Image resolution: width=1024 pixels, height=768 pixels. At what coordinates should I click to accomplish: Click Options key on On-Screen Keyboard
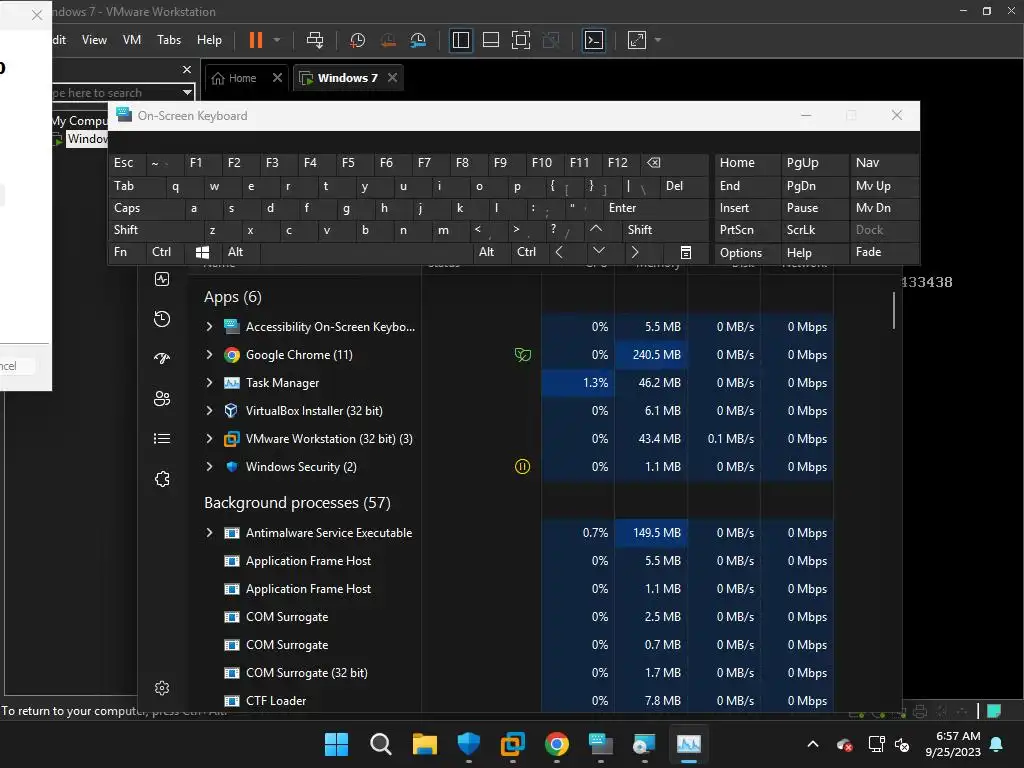point(746,252)
